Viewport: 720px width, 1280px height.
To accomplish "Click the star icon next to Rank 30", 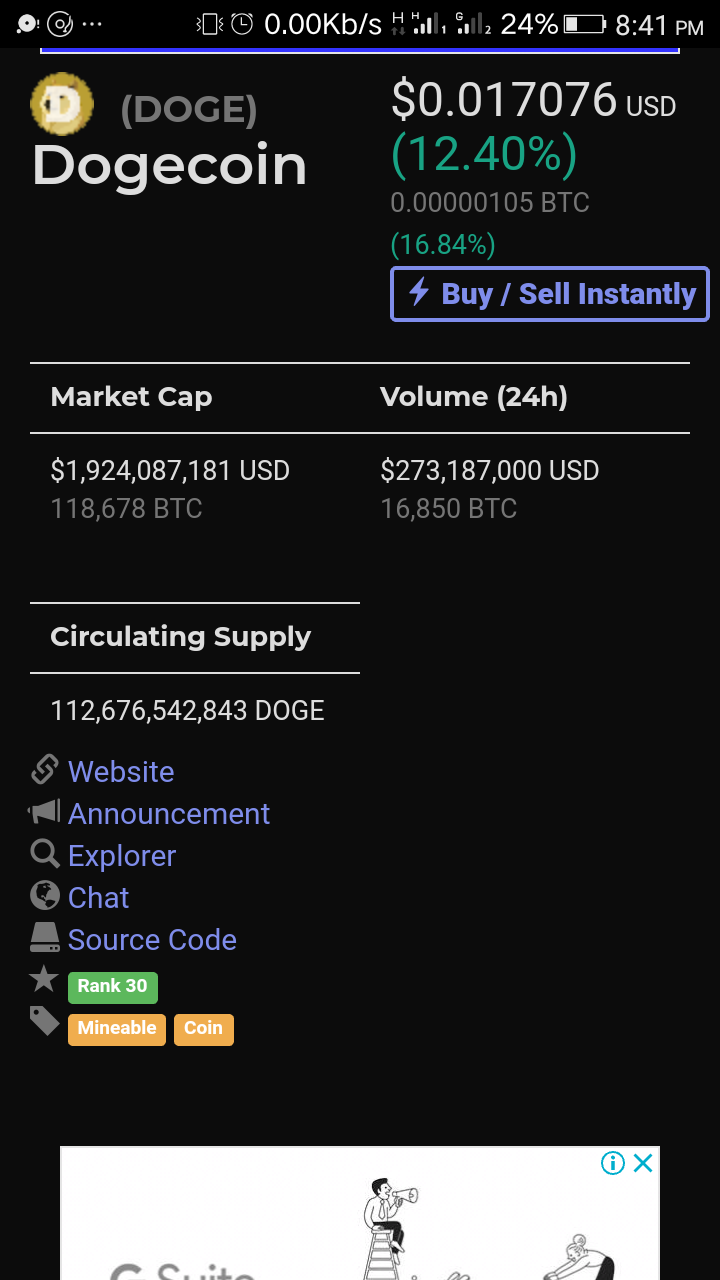I will [44, 980].
